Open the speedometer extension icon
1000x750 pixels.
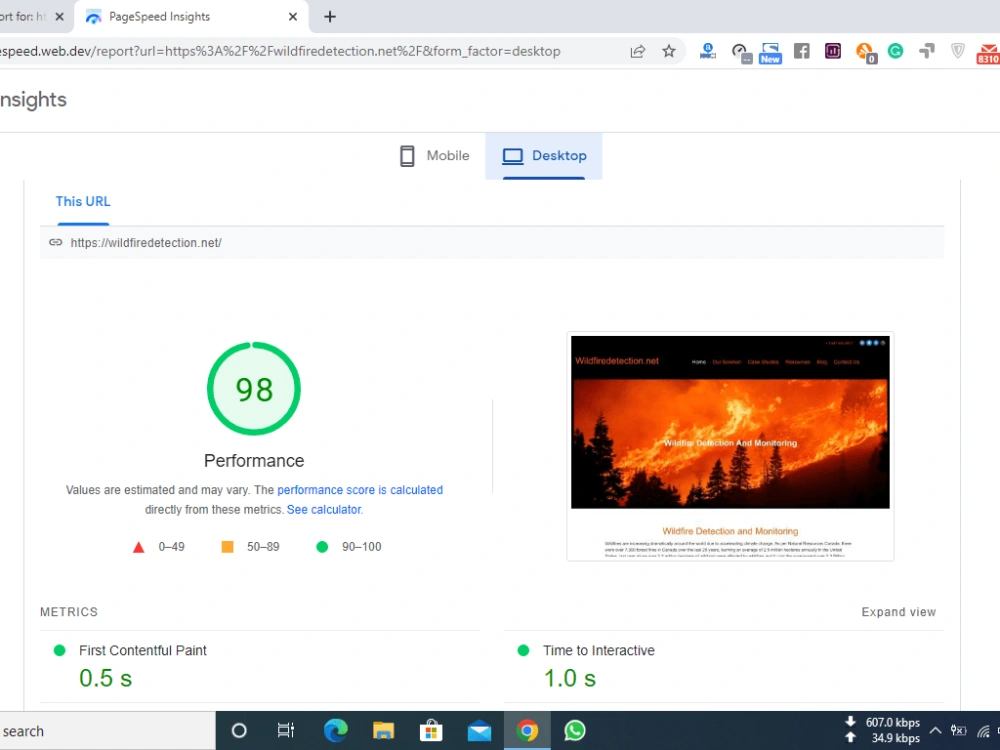[x=740, y=52]
